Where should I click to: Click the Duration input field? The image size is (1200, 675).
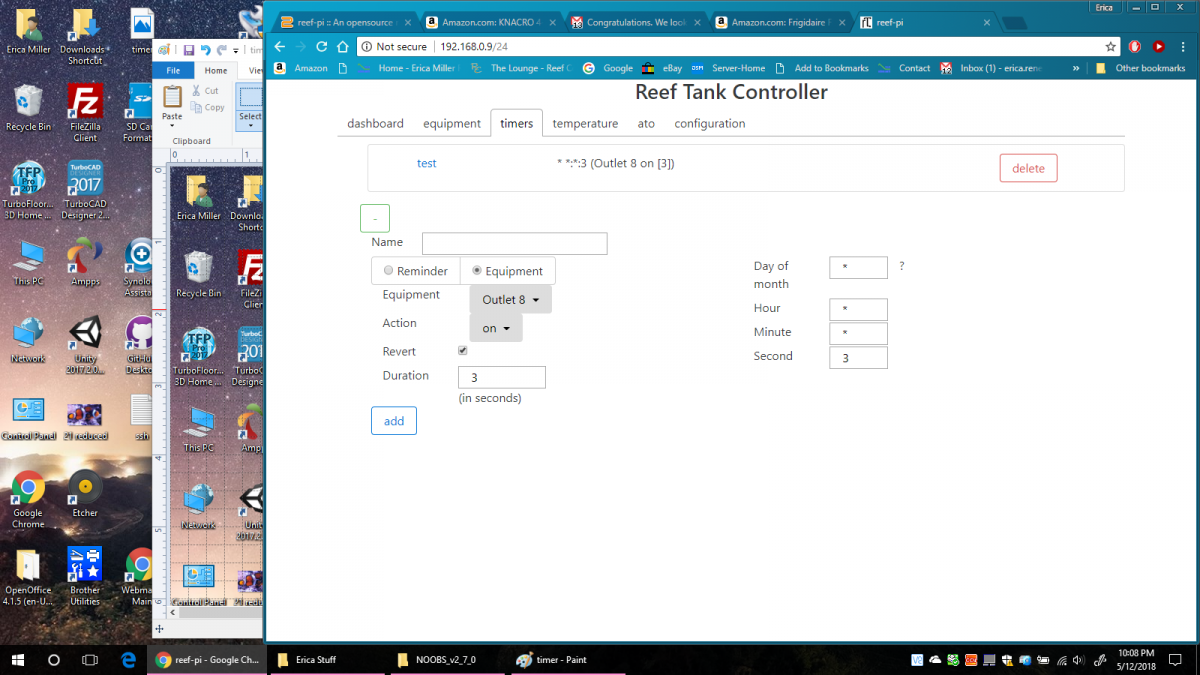501,377
